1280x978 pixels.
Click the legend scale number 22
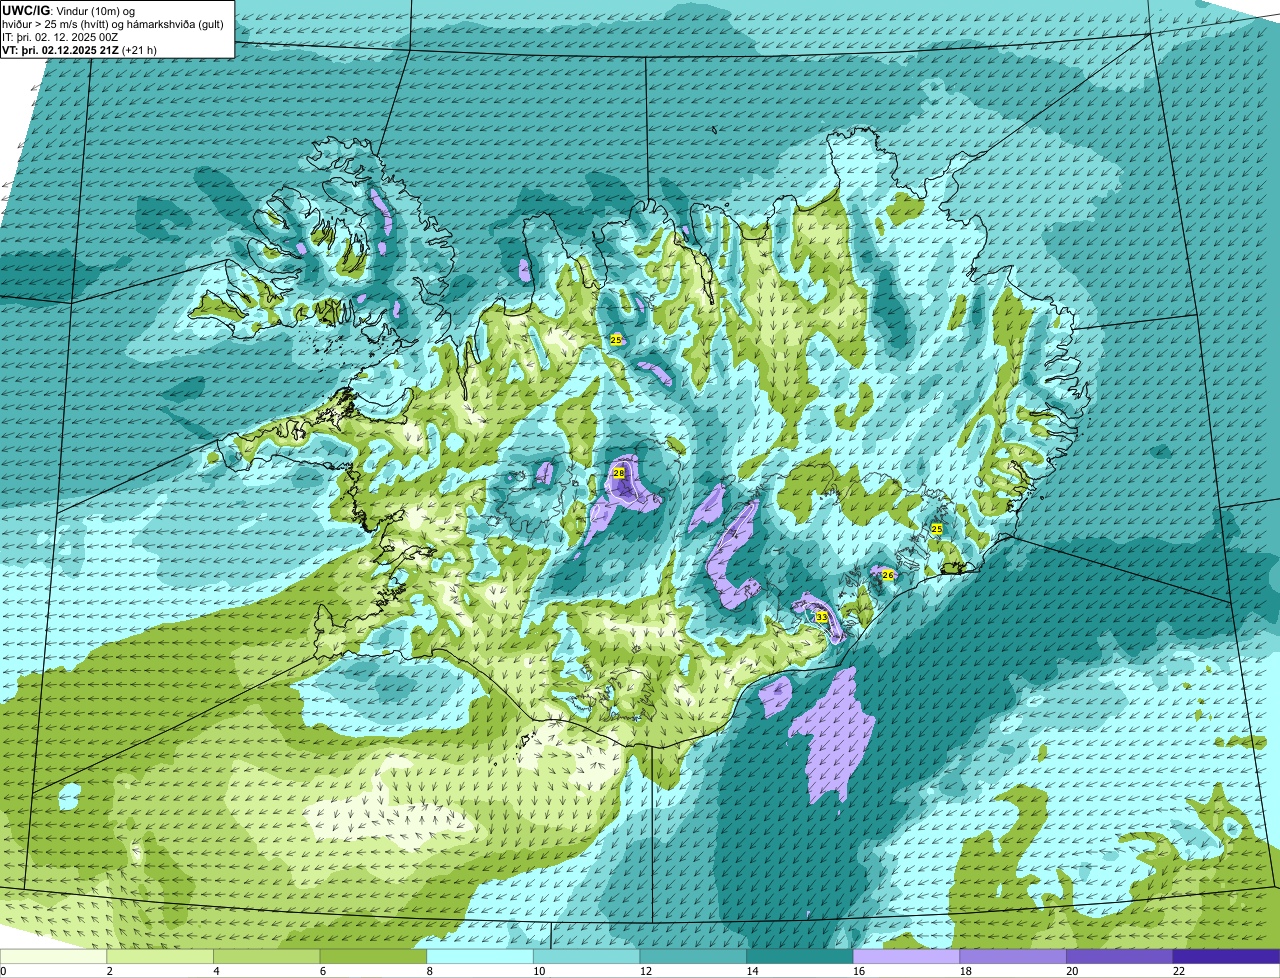pyautogui.click(x=1179, y=971)
